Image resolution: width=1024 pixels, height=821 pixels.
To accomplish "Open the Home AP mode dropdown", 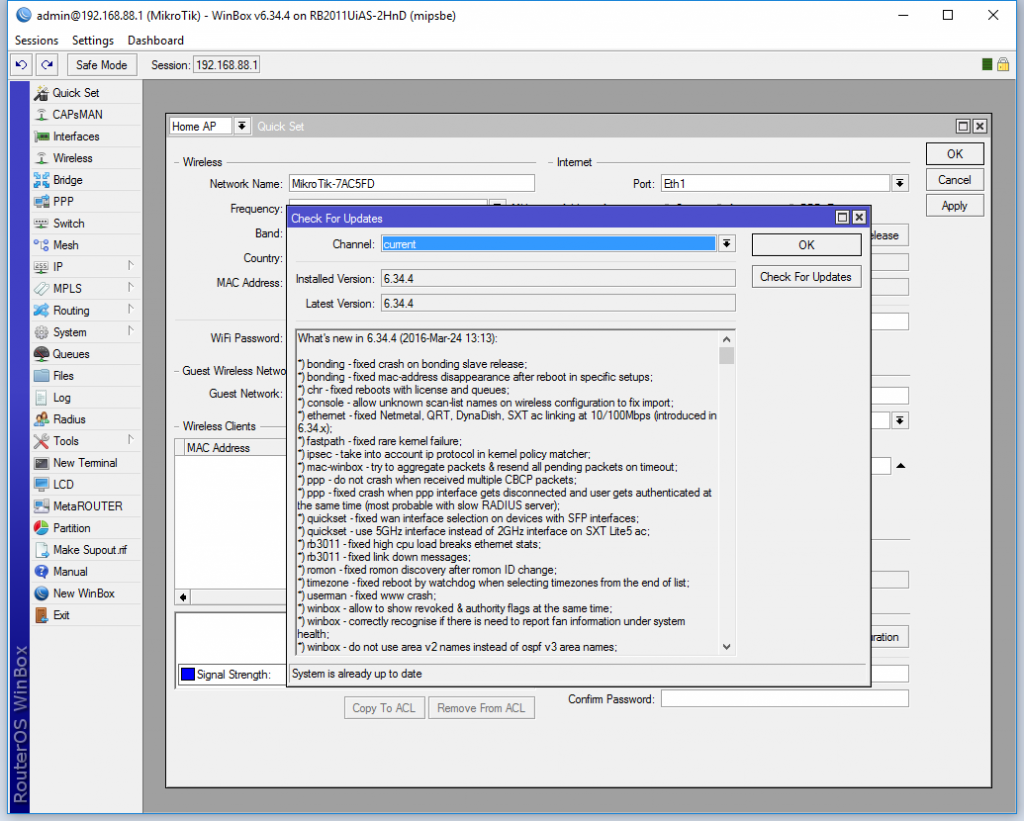I will [241, 127].
